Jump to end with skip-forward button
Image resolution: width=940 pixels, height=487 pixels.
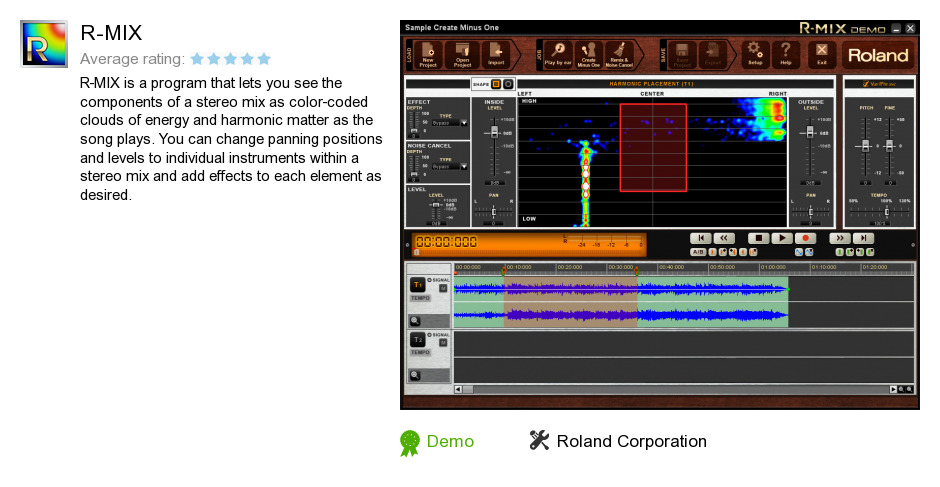point(863,238)
